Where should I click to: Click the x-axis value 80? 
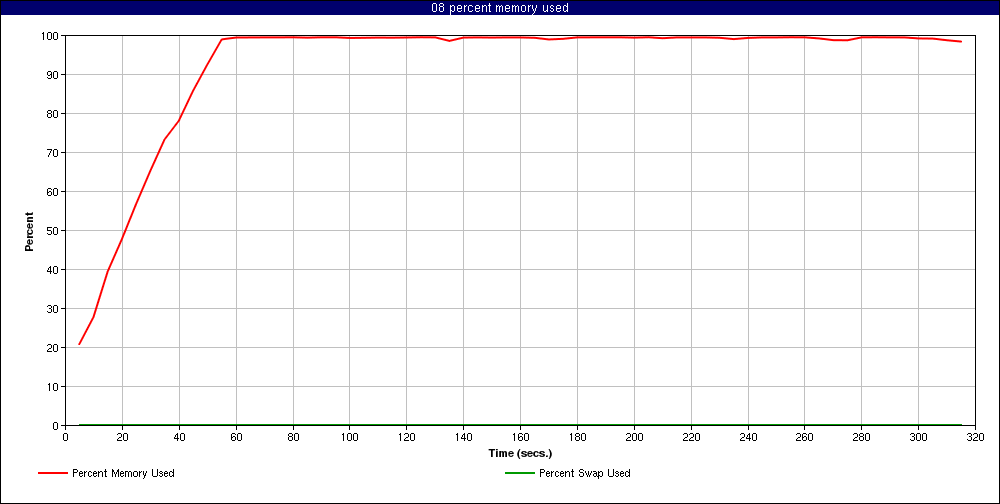coord(293,437)
